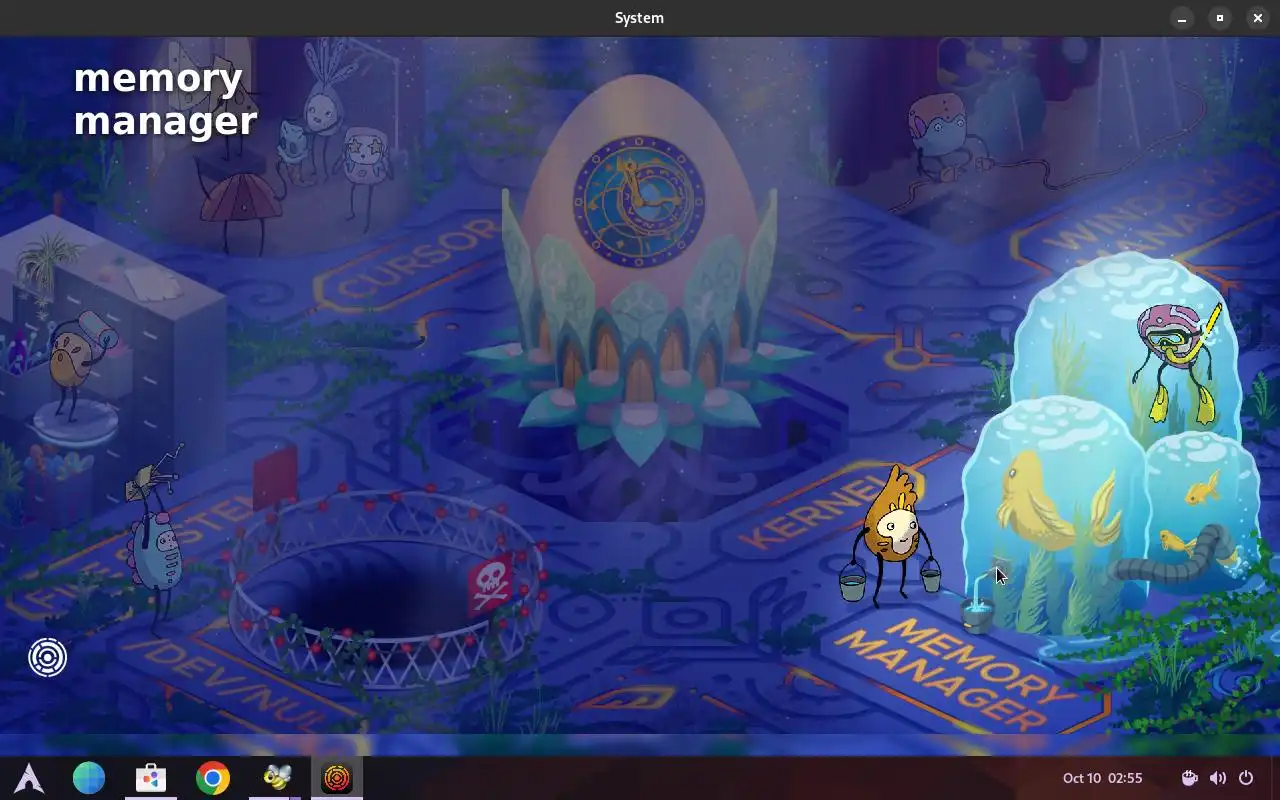Click the potato character carrying two buckets
Screen dimensions: 1280x800
pos(893,536)
